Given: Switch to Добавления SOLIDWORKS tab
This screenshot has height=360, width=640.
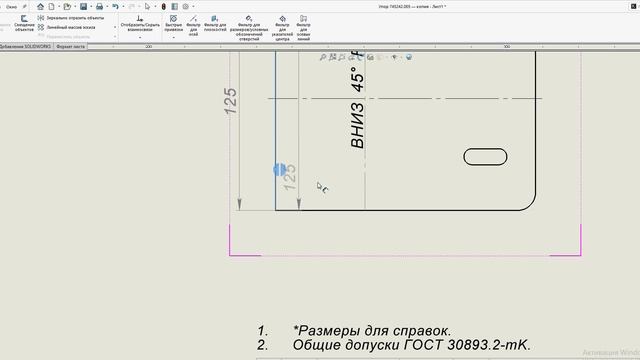Looking at the screenshot, I should 25,47.
